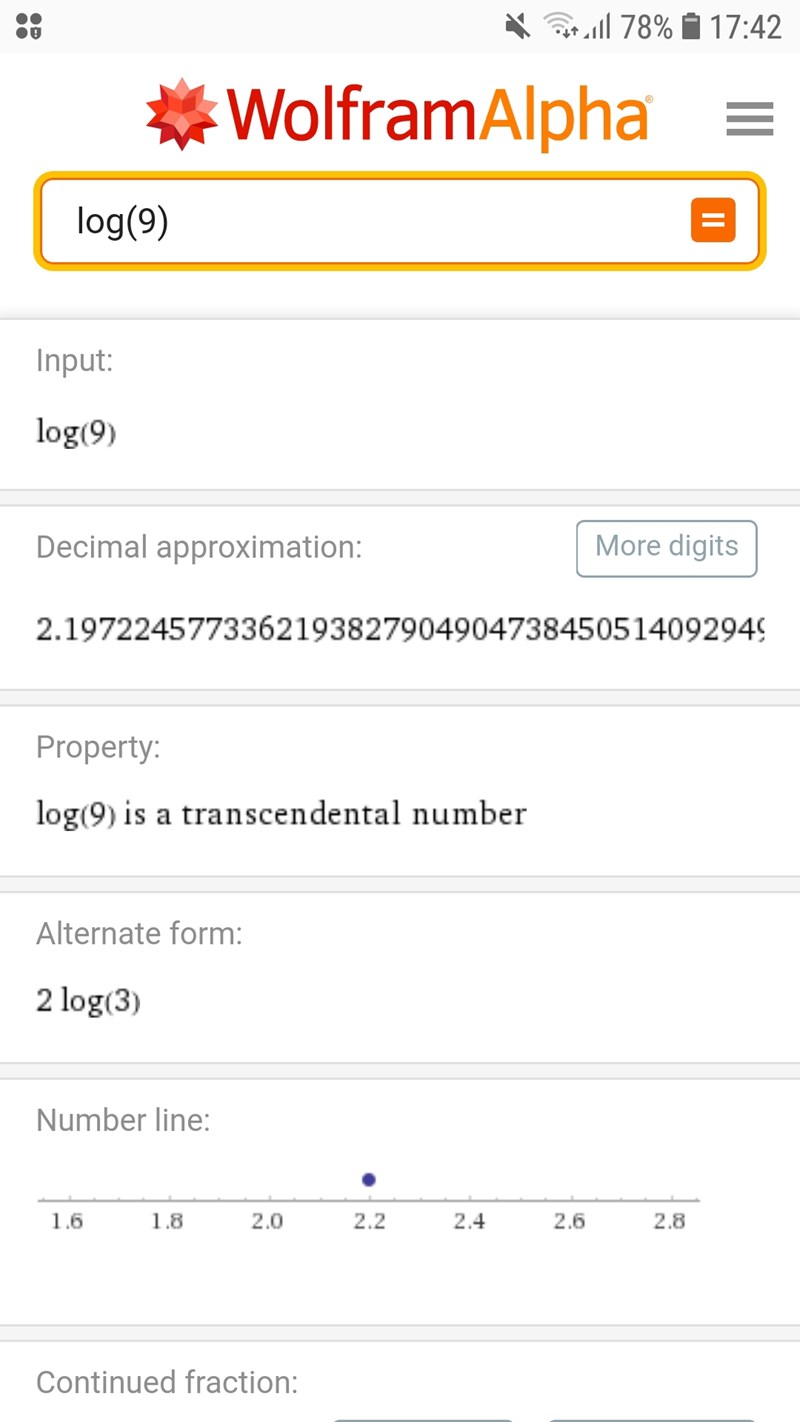Tap the 17:42 clock in status bar
800x1422 pixels.
tap(745, 27)
